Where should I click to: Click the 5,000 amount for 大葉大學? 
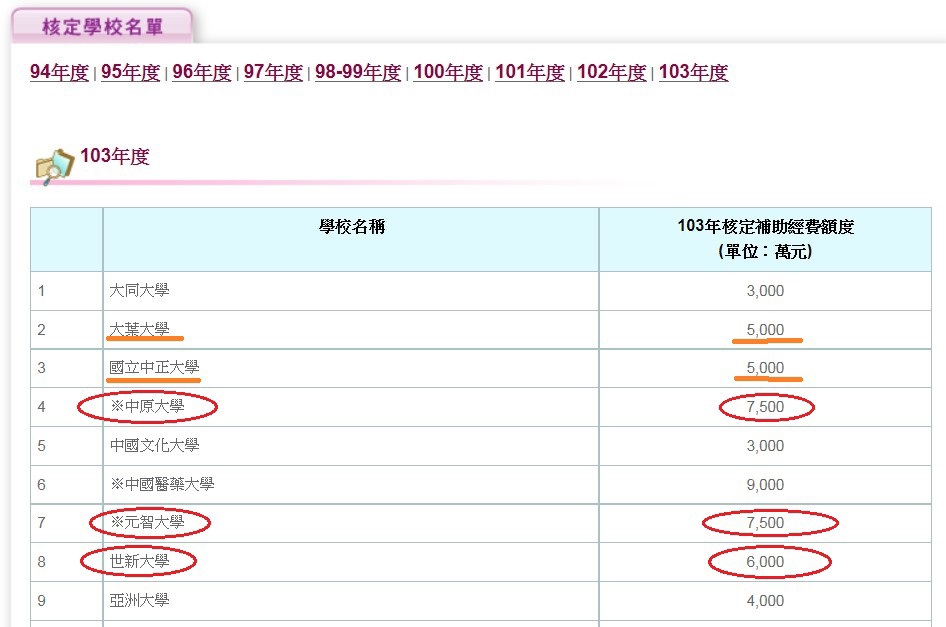[x=765, y=330]
